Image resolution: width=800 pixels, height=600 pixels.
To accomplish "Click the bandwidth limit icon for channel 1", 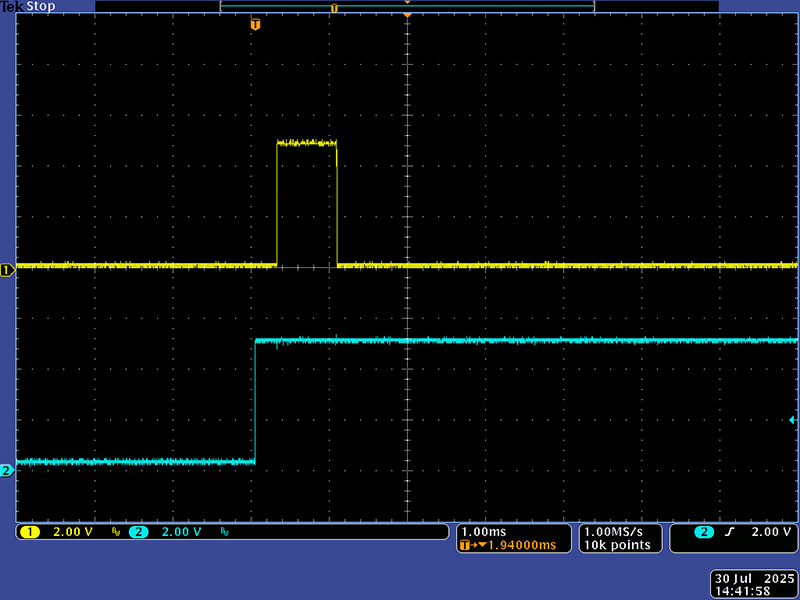I will 116,533.
